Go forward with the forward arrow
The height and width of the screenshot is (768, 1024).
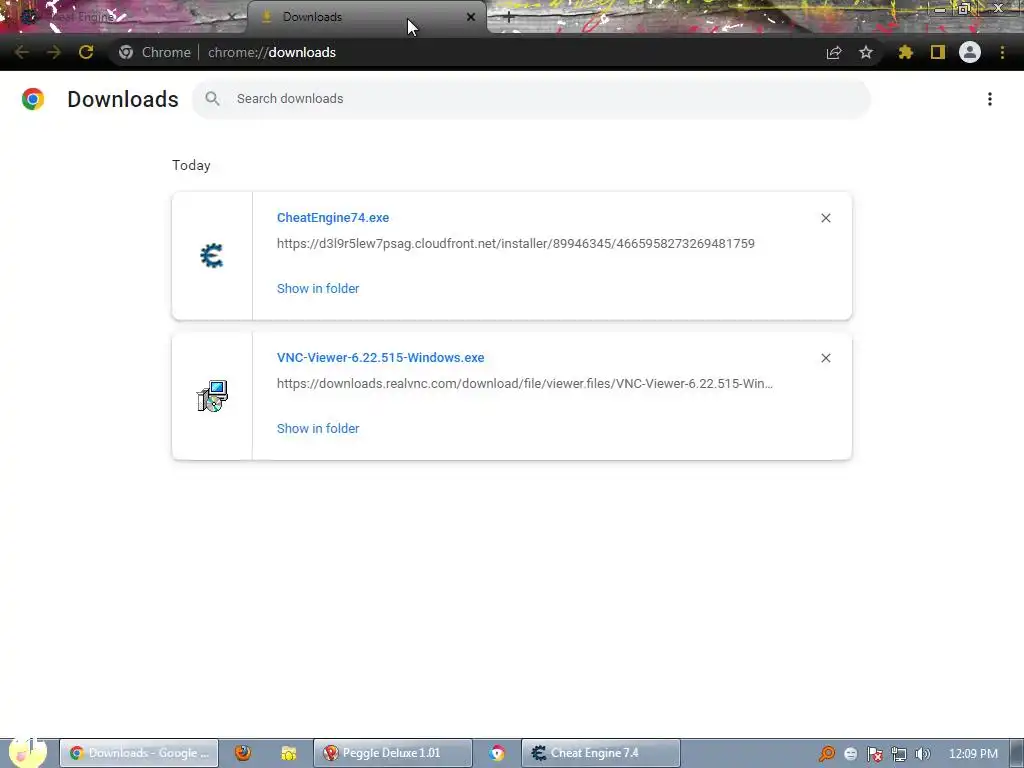[x=54, y=52]
